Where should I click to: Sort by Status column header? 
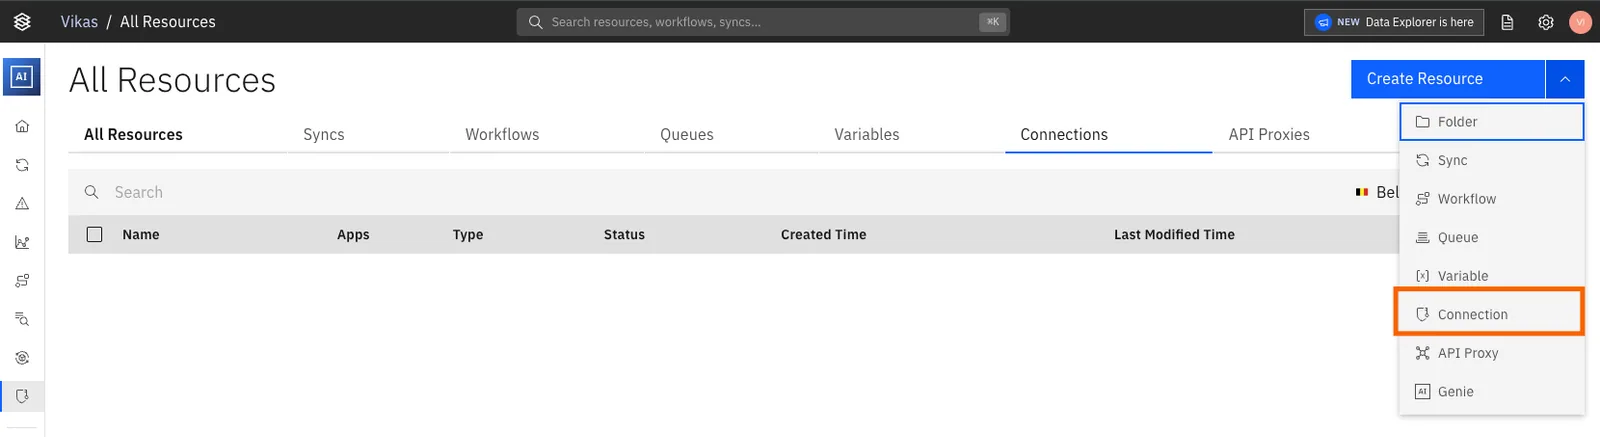(624, 234)
